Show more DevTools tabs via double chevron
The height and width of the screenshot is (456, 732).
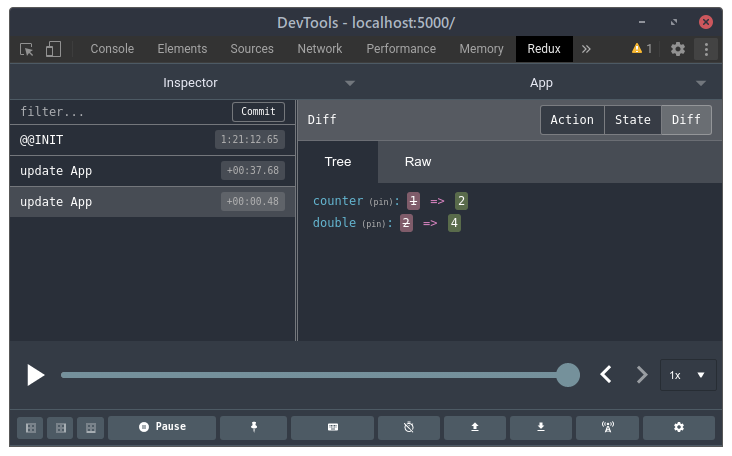586,49
